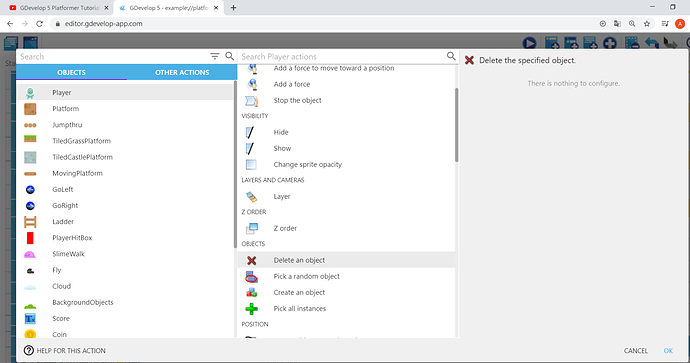This screenshot has height=363, width=690.
Task: Confirm with the OK button
Action: pos(668,351)
